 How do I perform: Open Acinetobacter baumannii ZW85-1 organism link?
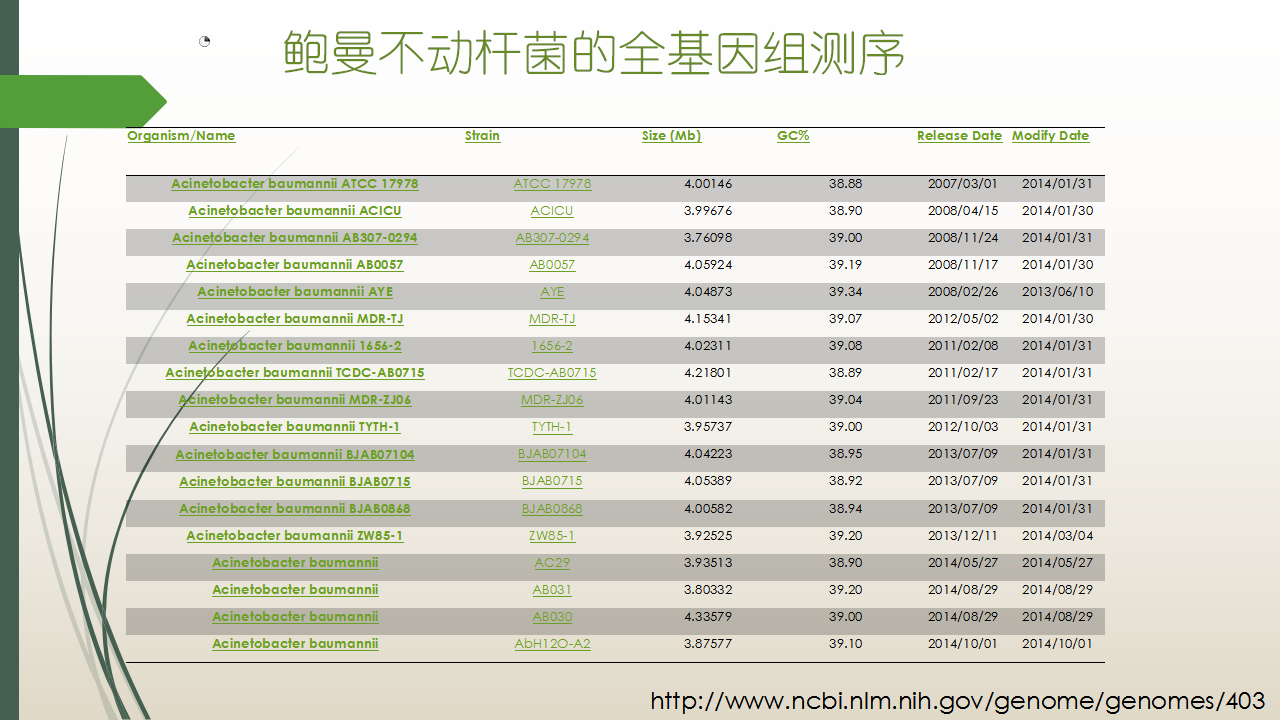pos(295,536)
